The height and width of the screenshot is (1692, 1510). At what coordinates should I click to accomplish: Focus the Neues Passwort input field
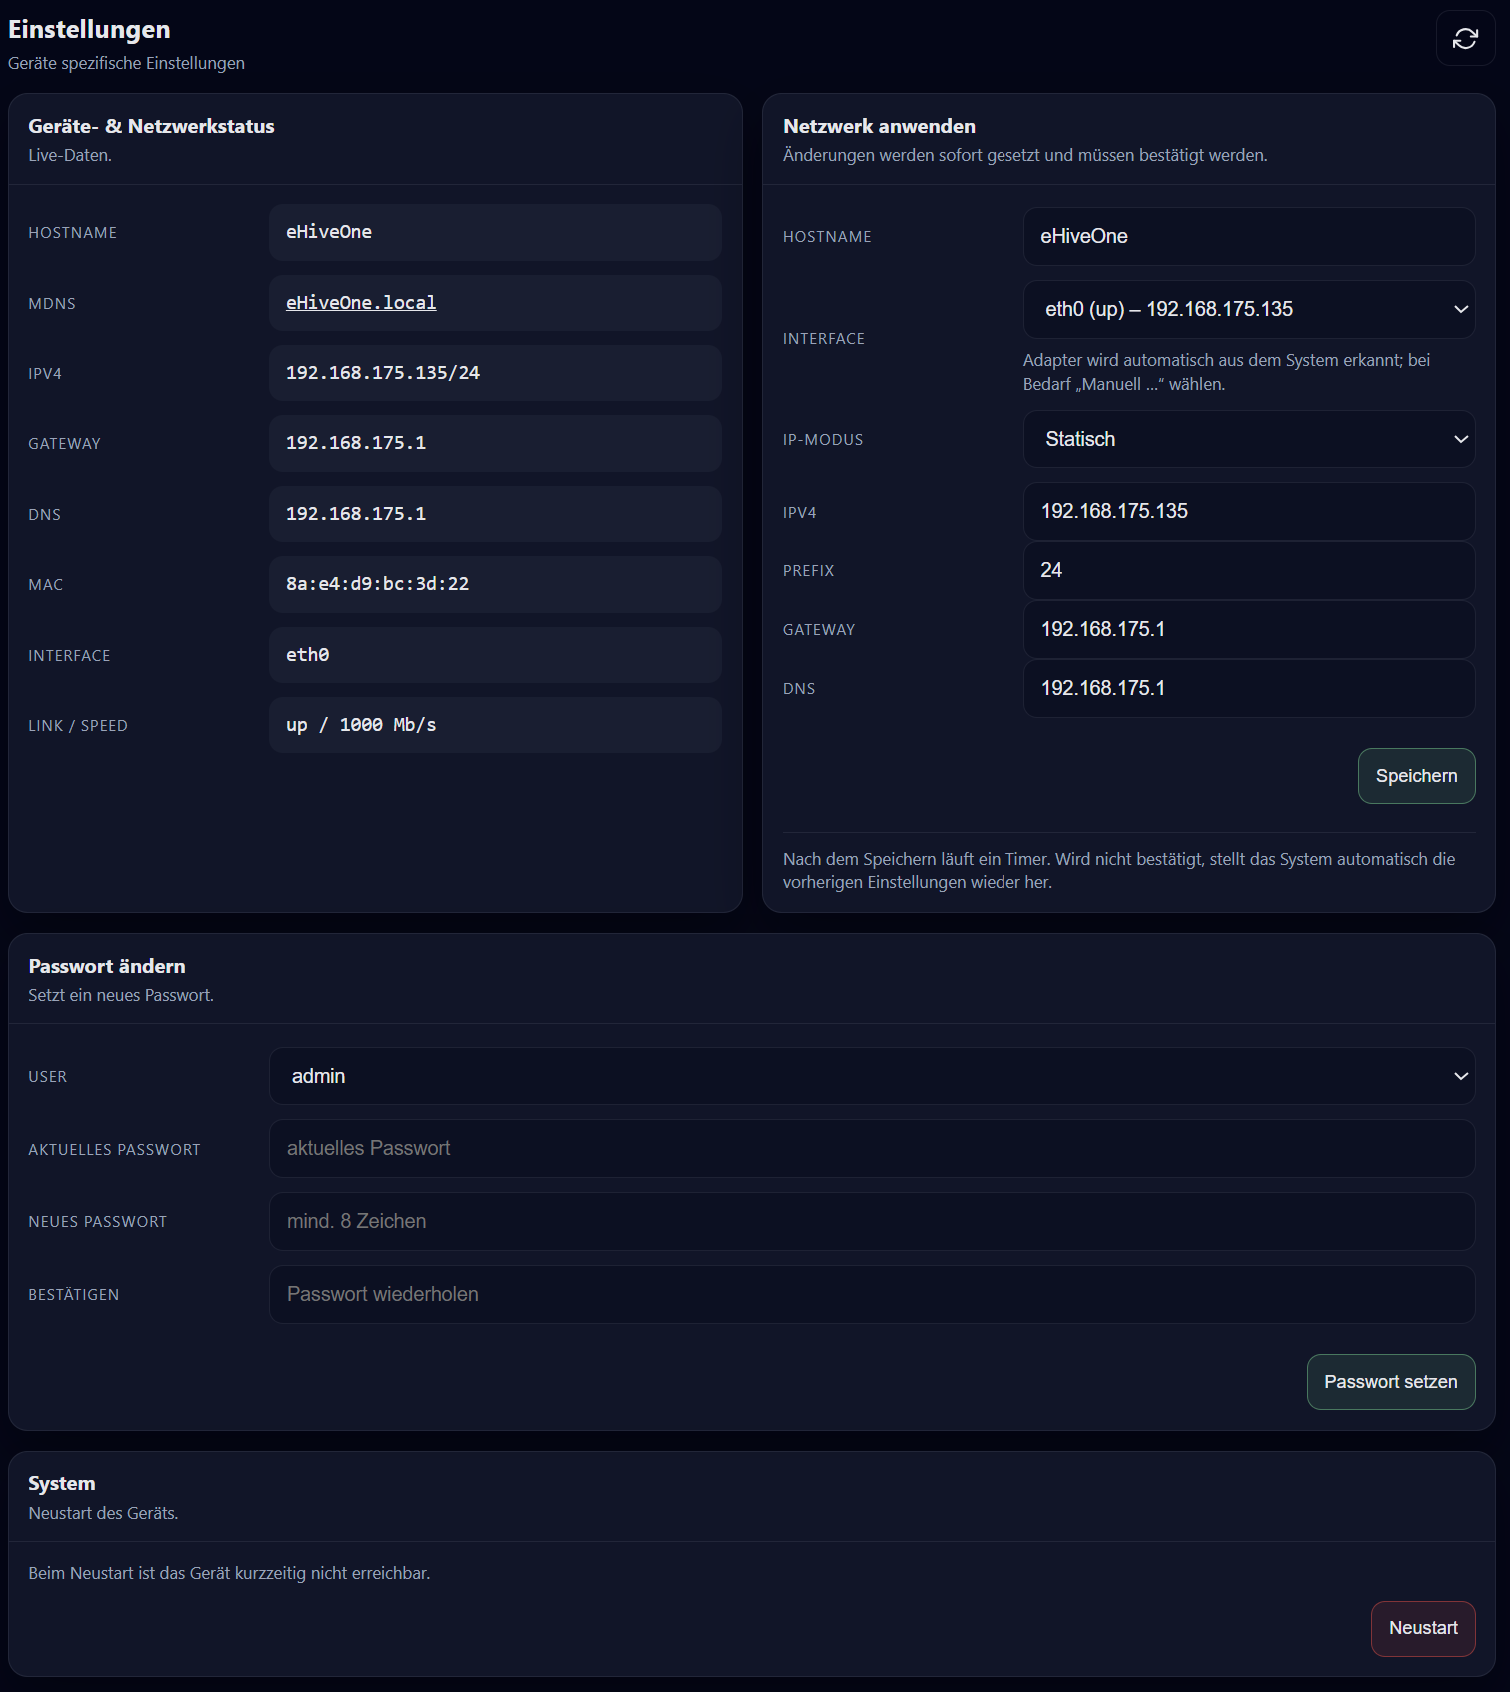871,1222
